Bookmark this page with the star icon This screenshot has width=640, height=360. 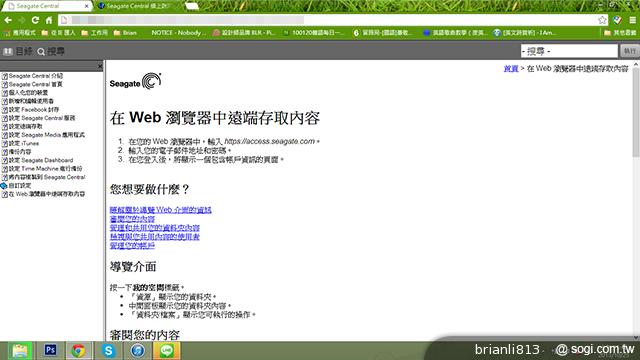coord(602,20)
